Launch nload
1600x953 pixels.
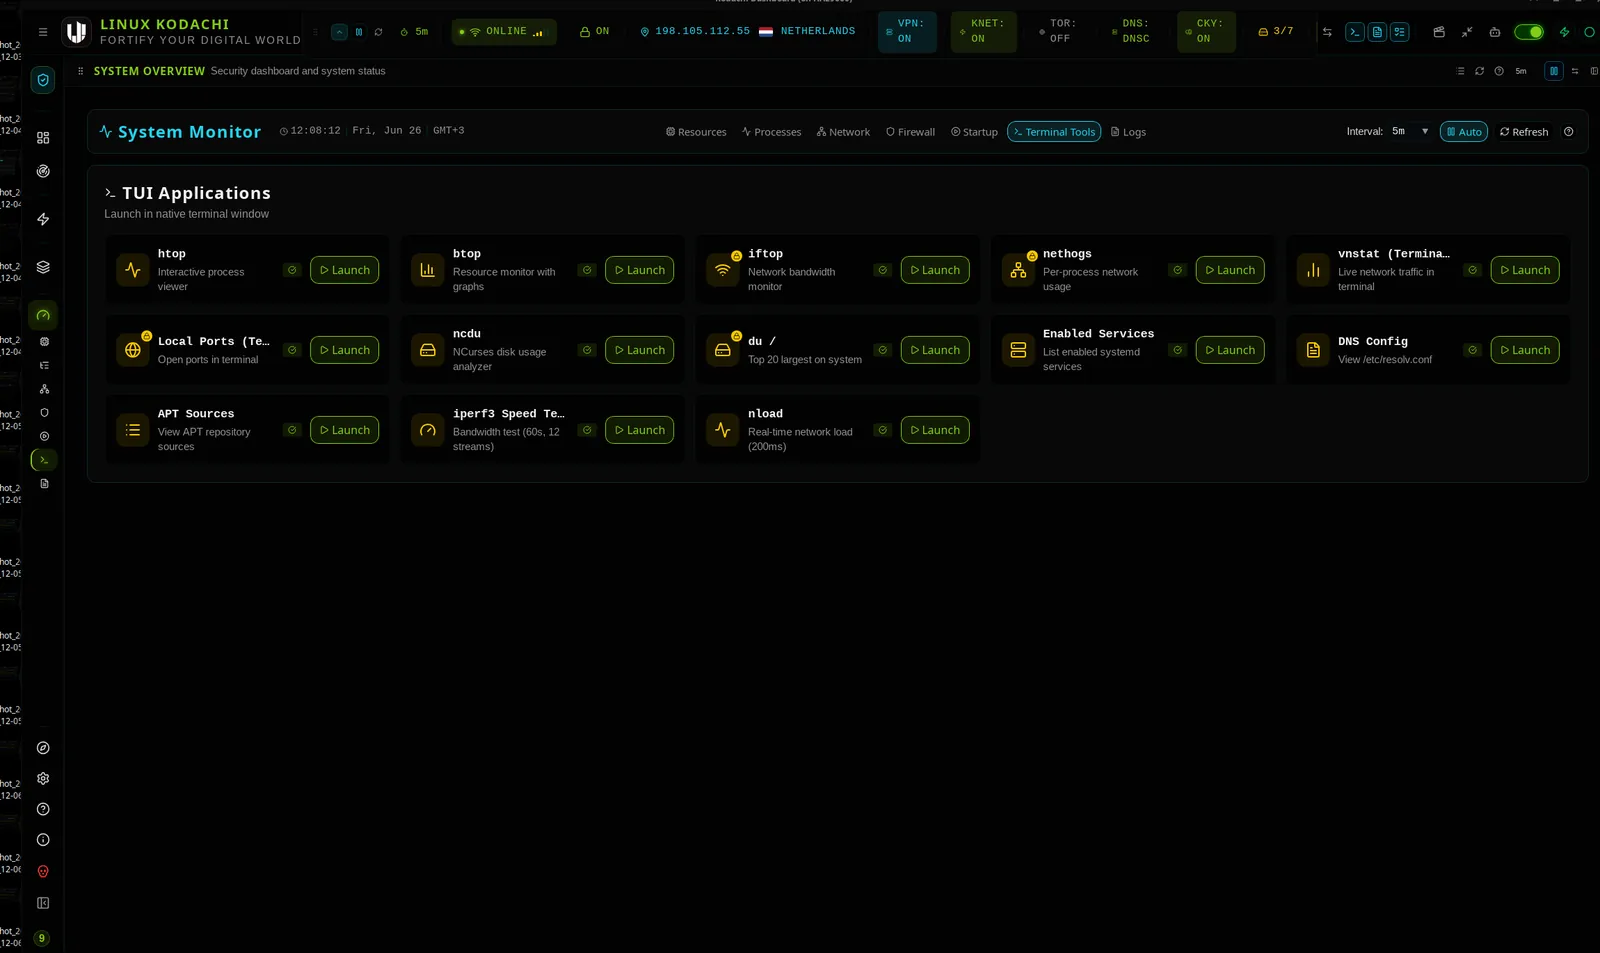(935, 430)
